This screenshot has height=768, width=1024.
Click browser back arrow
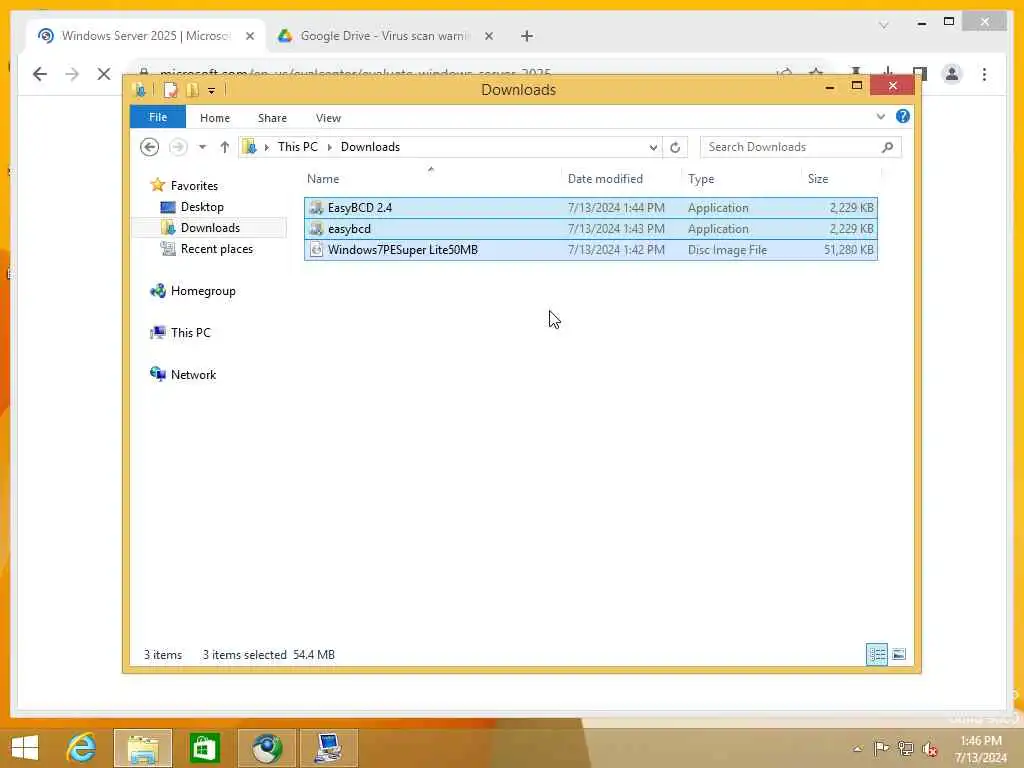tap(40, 74)
